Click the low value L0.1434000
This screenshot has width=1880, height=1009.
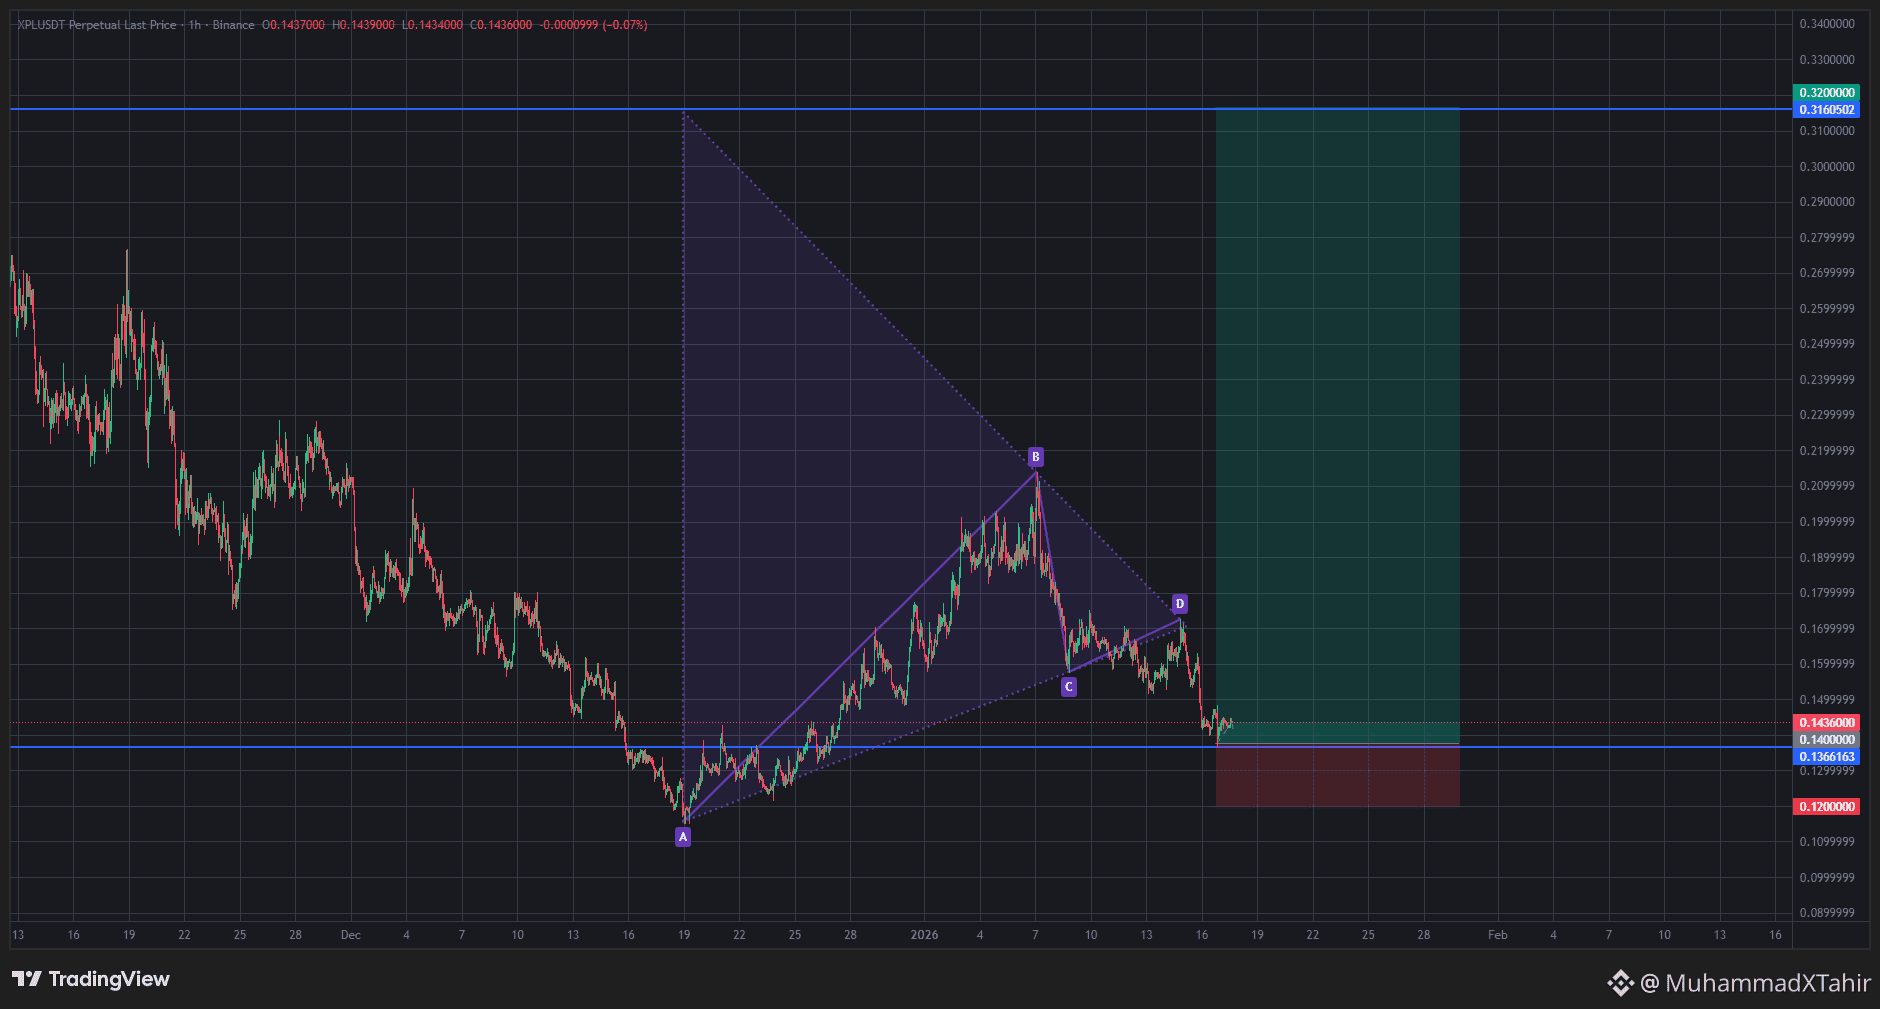pyautogui.click(x=432, y=25)
